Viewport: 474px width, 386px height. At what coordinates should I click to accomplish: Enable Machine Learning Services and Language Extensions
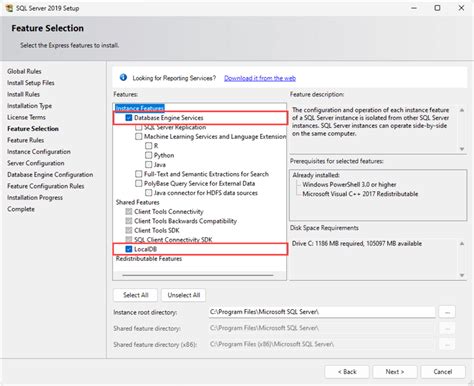click(x=139, y=136)
